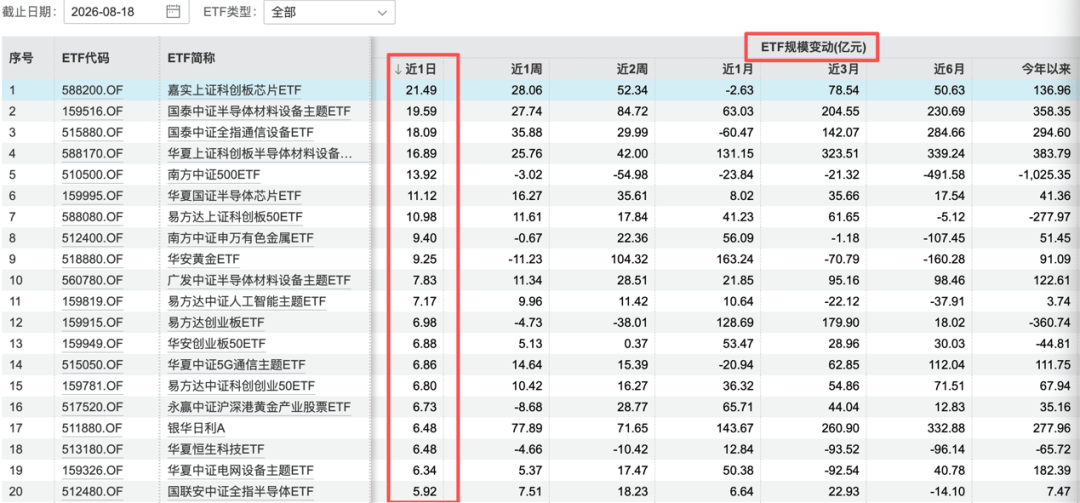Sort by 近1月 column header
Screen dimensions: 1080x503
coord(737,69)
